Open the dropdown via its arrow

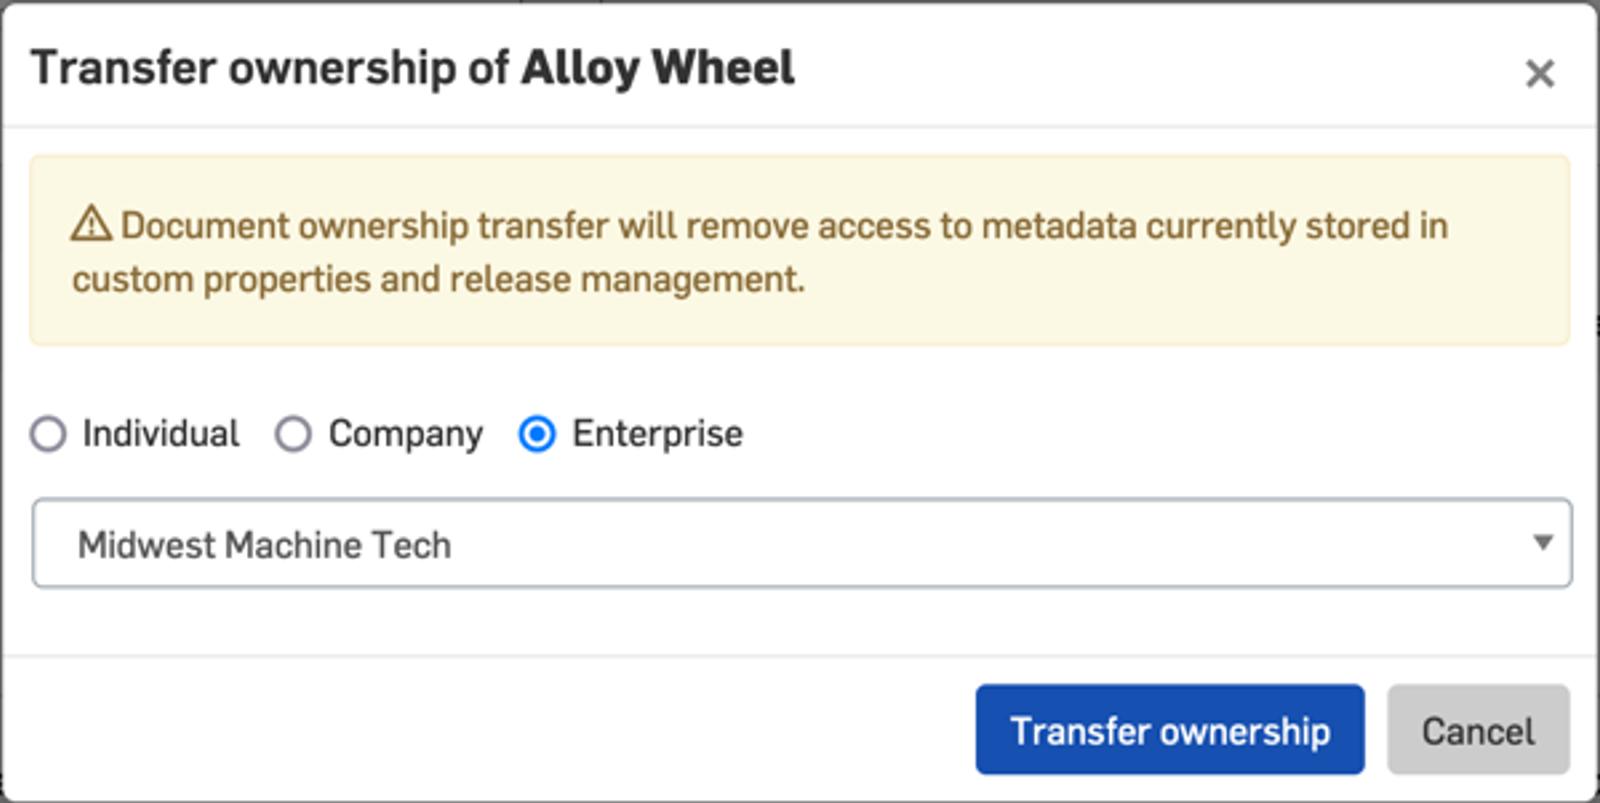point(1542,542)
